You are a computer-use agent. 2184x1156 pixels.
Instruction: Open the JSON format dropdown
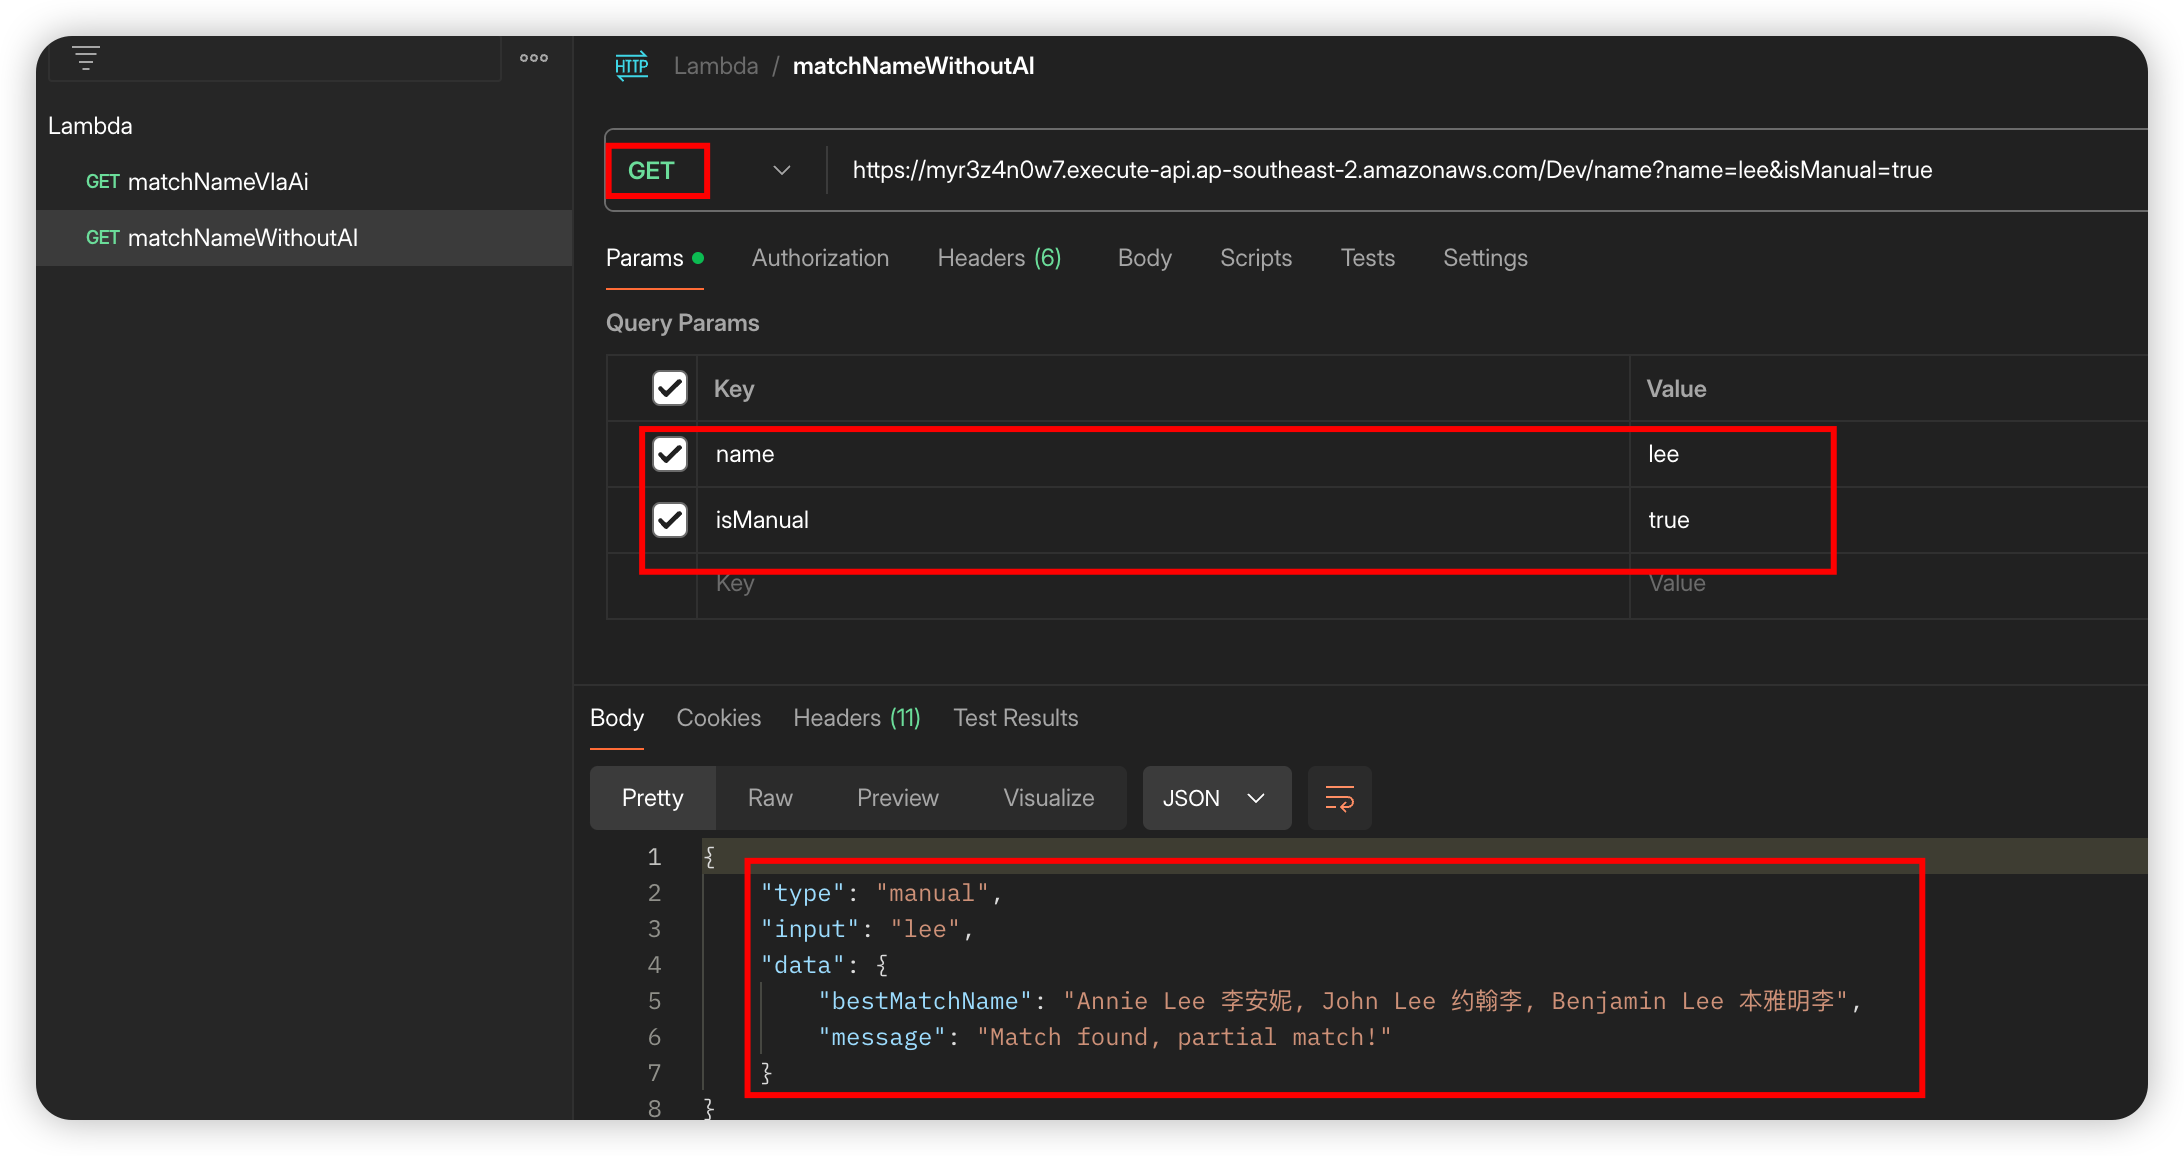pyautogui.click(x=1217, y=798)
